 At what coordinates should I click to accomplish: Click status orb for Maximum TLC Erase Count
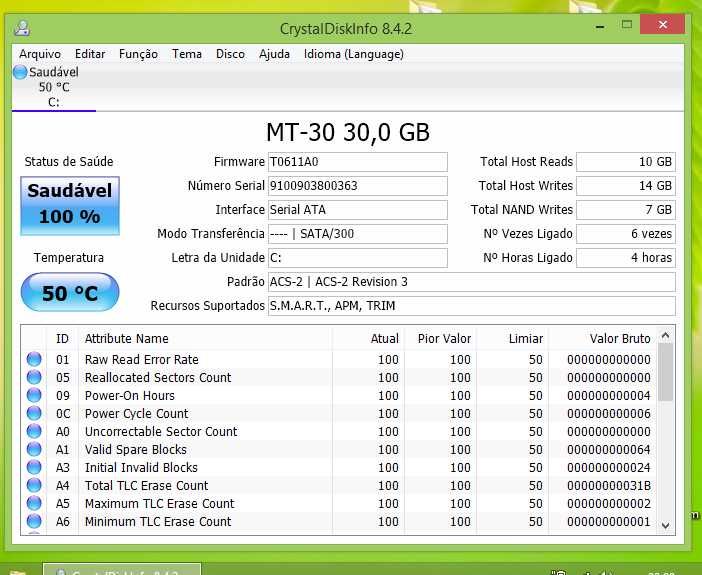point(34,503)
